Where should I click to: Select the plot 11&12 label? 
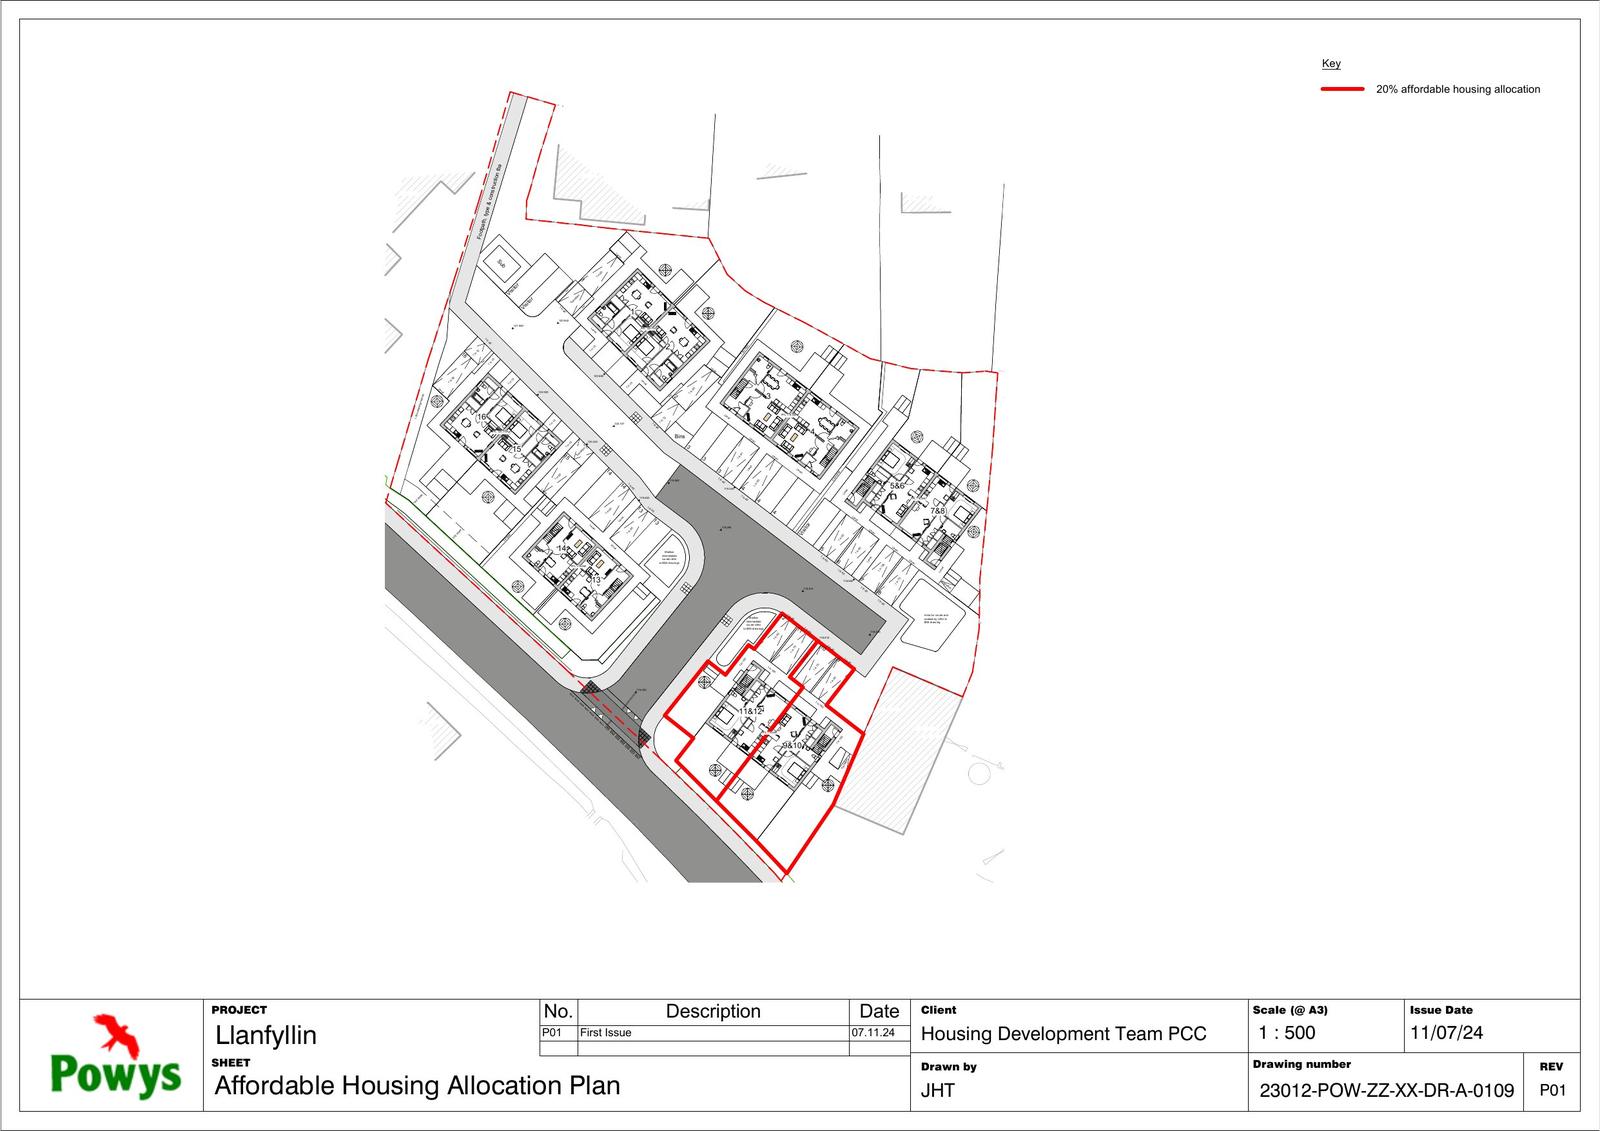tap(750, 711)
